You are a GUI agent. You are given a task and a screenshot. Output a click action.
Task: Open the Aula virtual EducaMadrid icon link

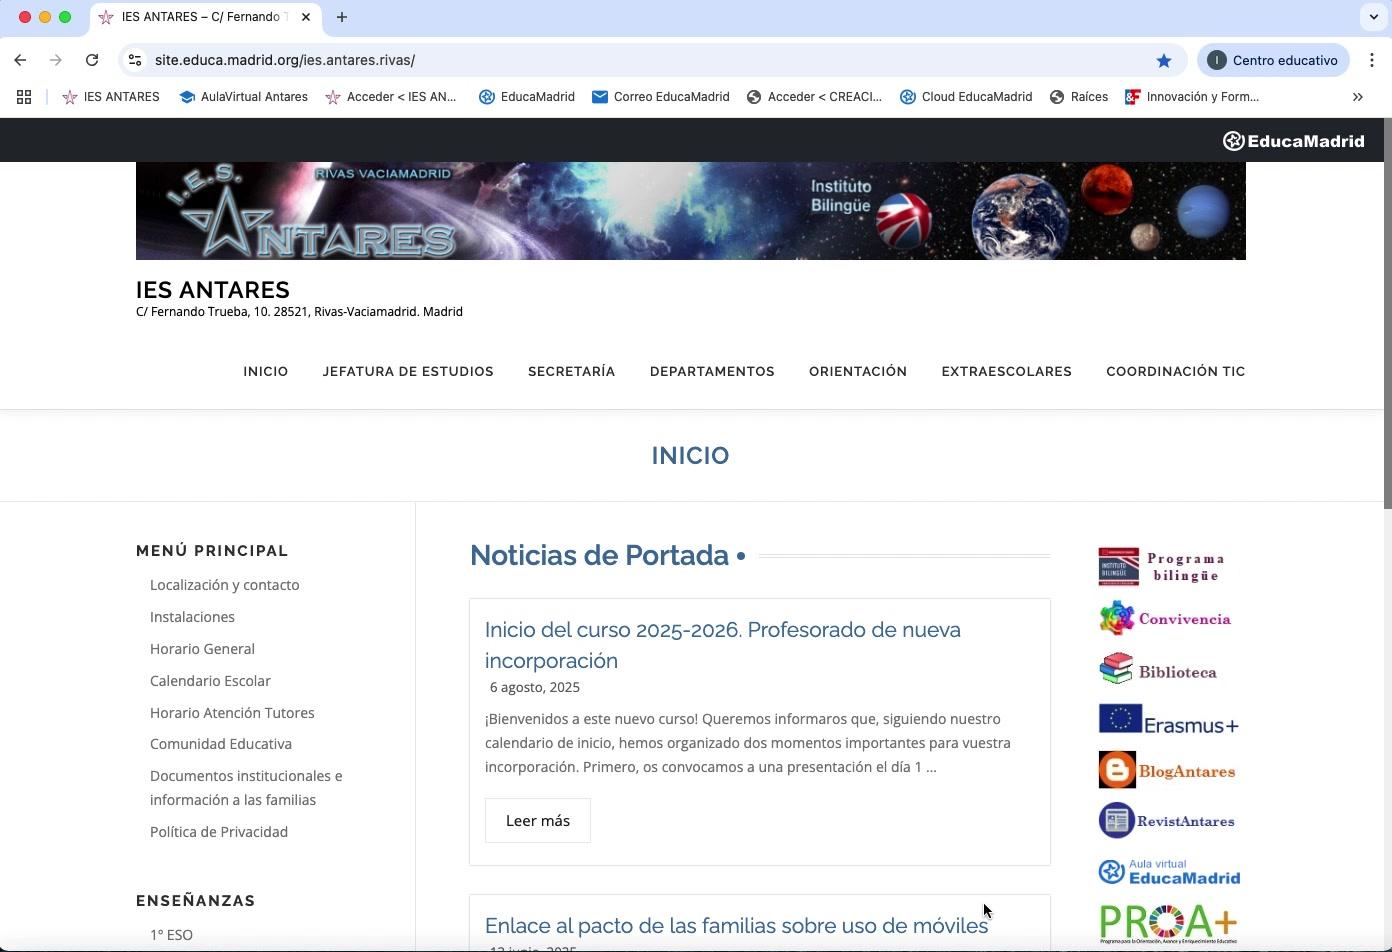click(1169, 872)
